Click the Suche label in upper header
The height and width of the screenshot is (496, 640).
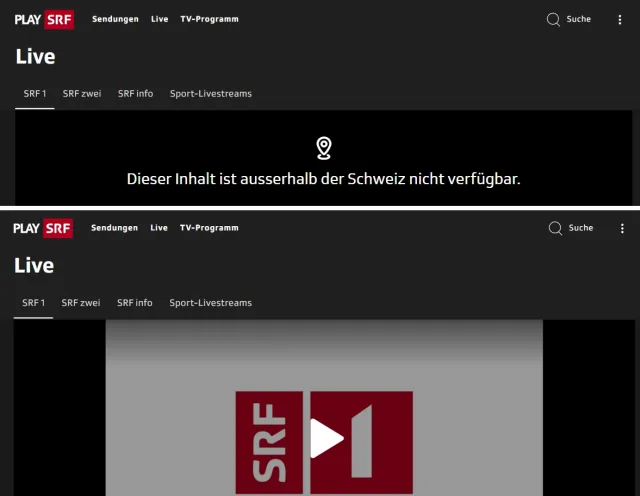pos(578,19)
